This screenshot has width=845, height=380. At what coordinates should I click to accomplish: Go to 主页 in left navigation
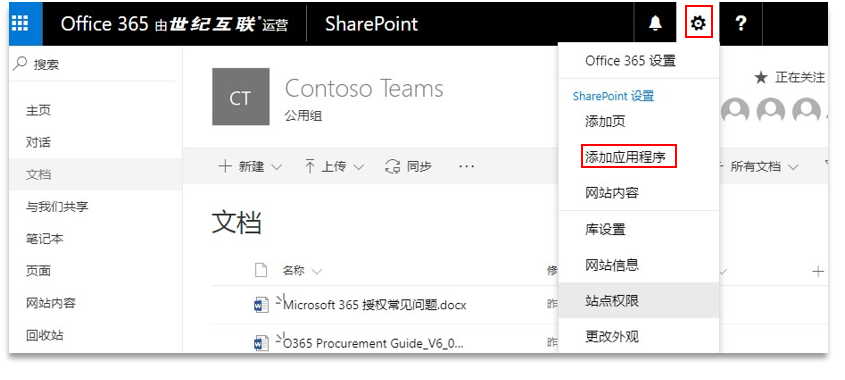pyautogui.click(x=38, y=110)
